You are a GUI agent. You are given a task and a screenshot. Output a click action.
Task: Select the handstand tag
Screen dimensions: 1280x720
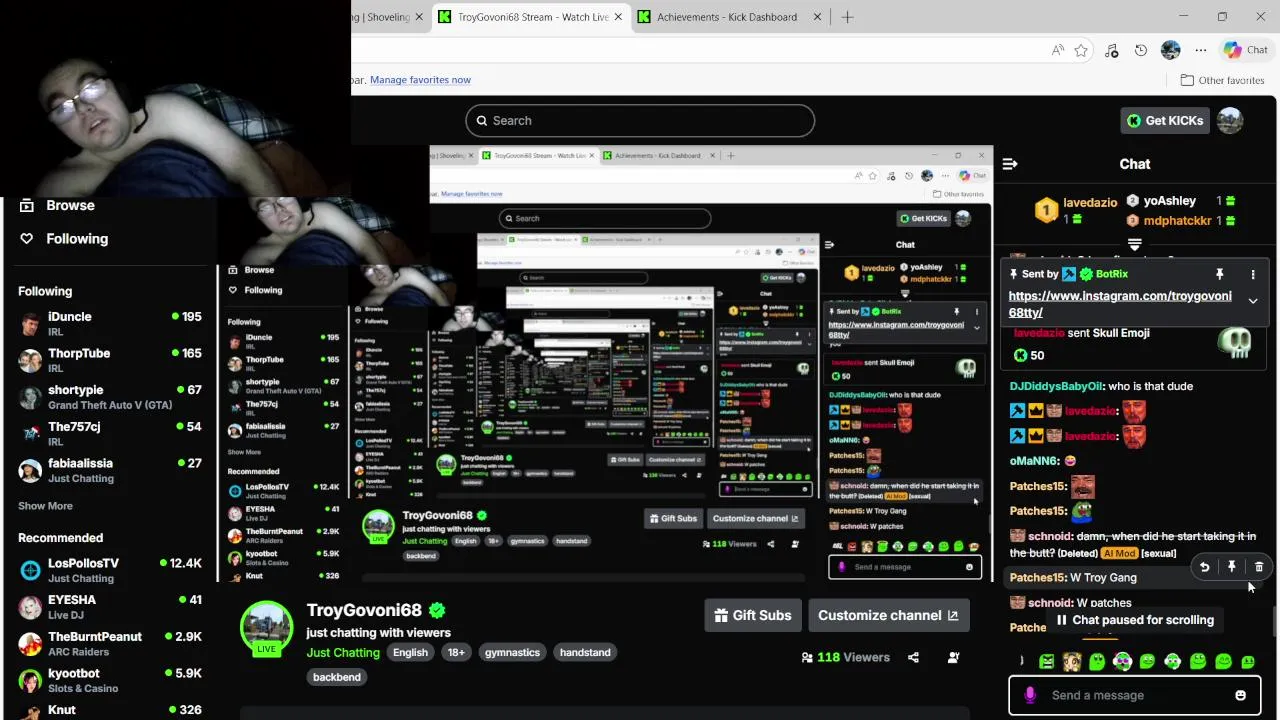pos(585,652)
